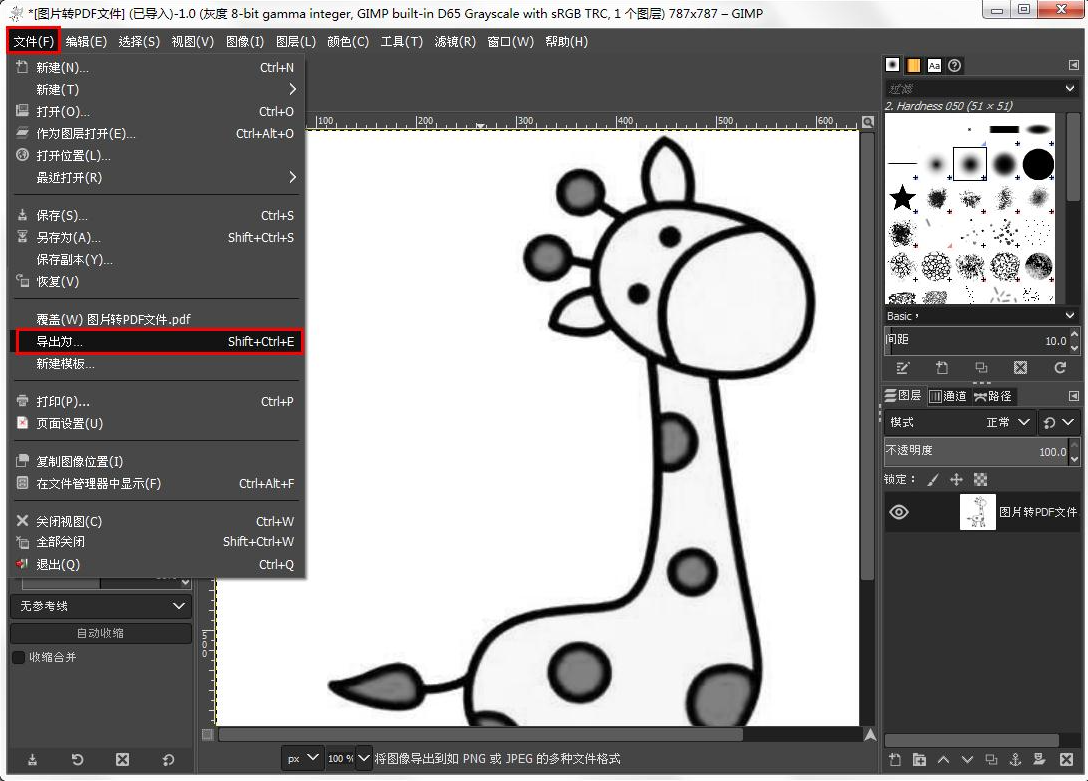Click the canvas horizontal scrollbar

pos(480,735)
